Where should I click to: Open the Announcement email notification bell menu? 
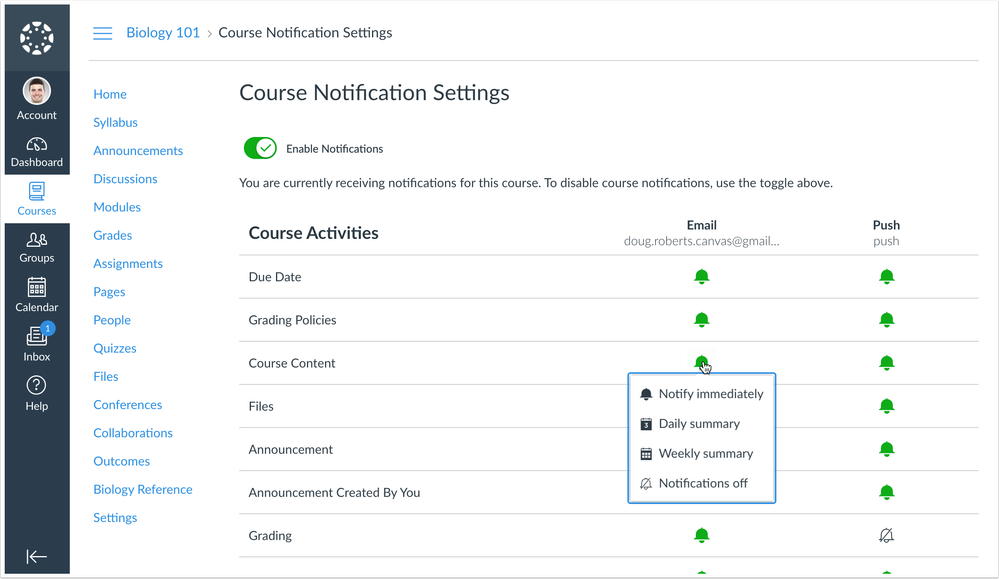pyautogui.click(x=701, y=449)
